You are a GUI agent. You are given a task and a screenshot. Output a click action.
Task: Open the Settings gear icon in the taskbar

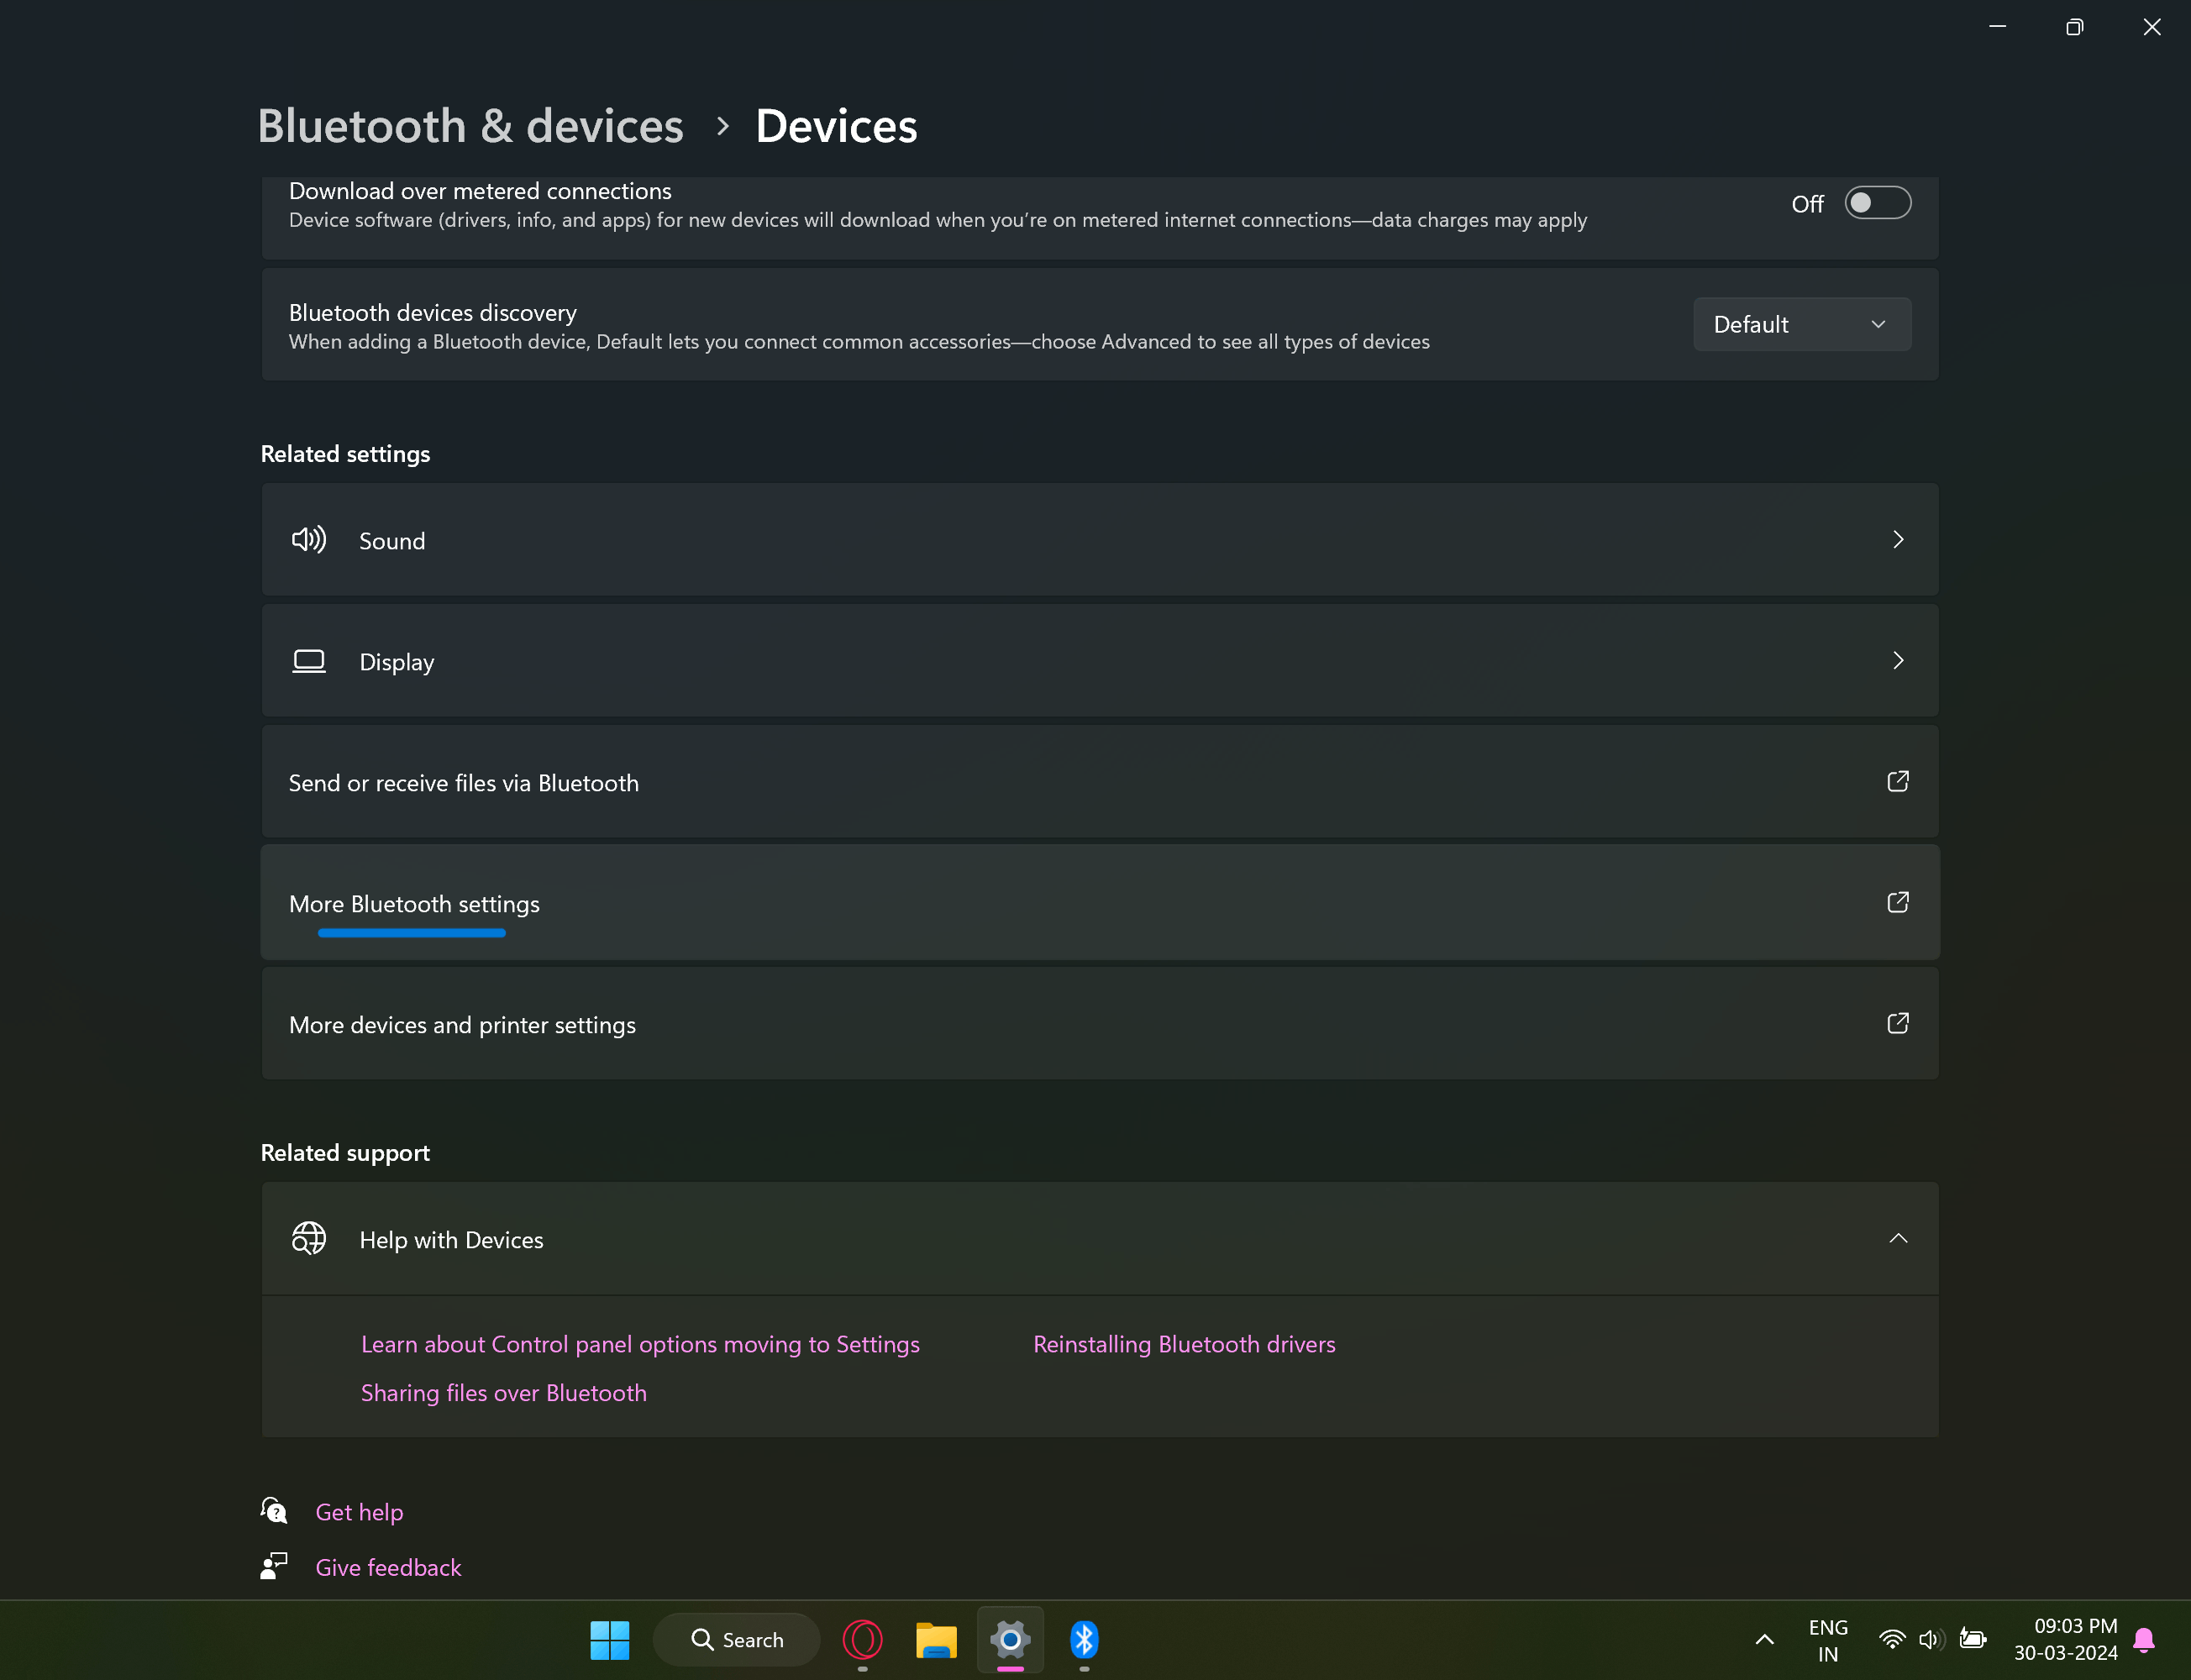pyautogui.click(x=1009, y=1639)
